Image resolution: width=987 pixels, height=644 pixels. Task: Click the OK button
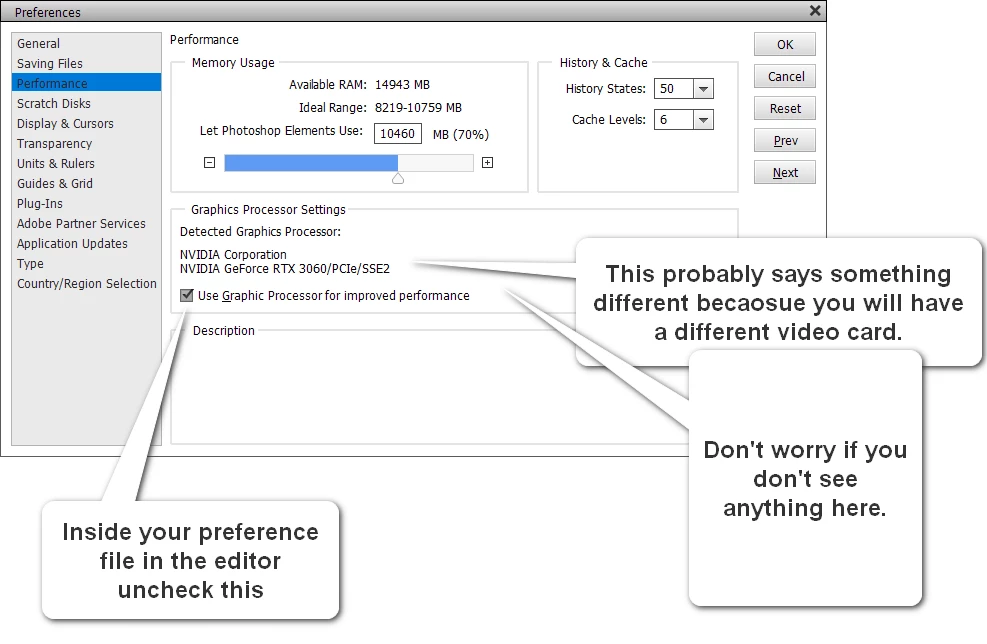pyautogui.click(x=784, y=45)
